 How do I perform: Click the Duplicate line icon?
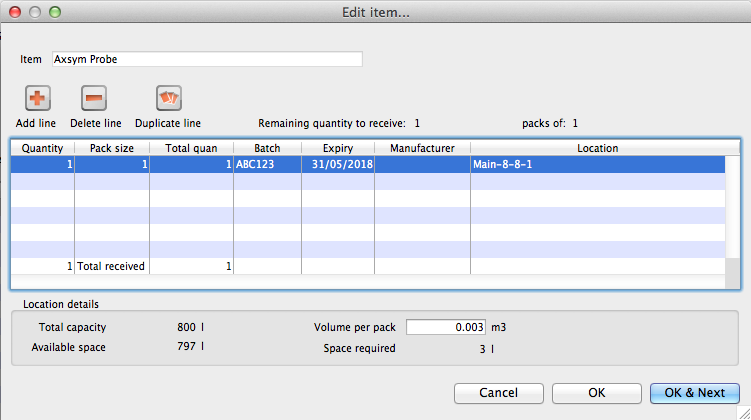[x=168, y=99]
